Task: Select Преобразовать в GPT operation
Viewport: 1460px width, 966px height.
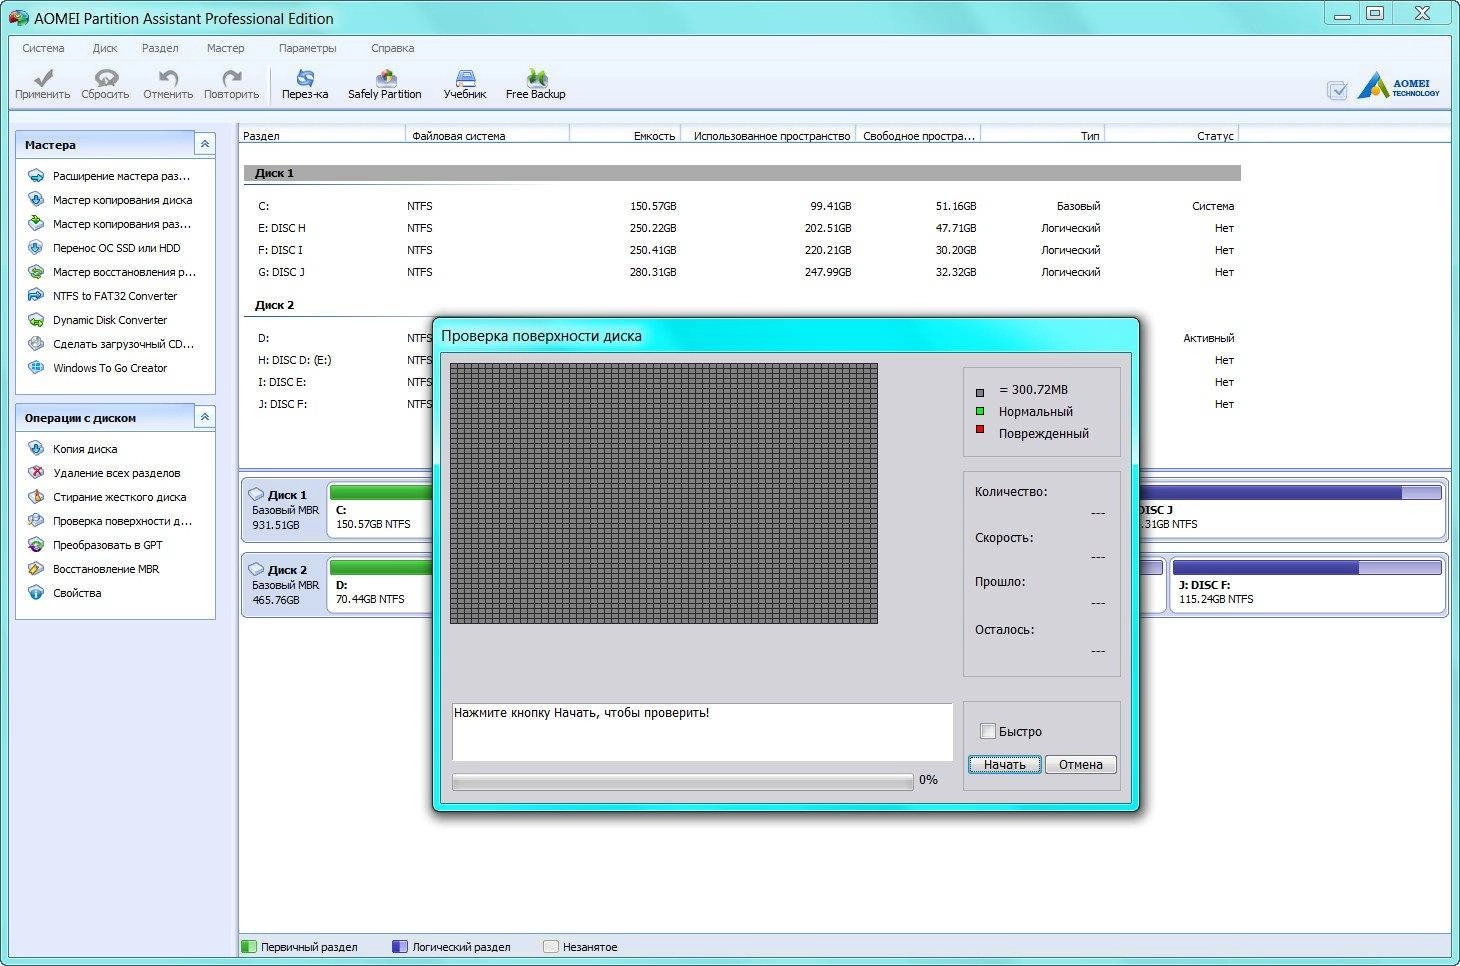Action: click(x=95, y=545)
